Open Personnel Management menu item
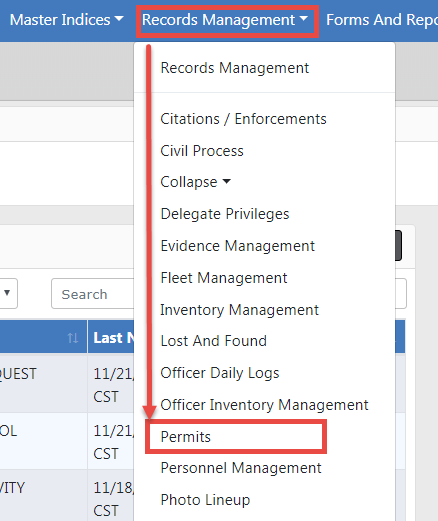The image size is (438, 521). [241, 468]
